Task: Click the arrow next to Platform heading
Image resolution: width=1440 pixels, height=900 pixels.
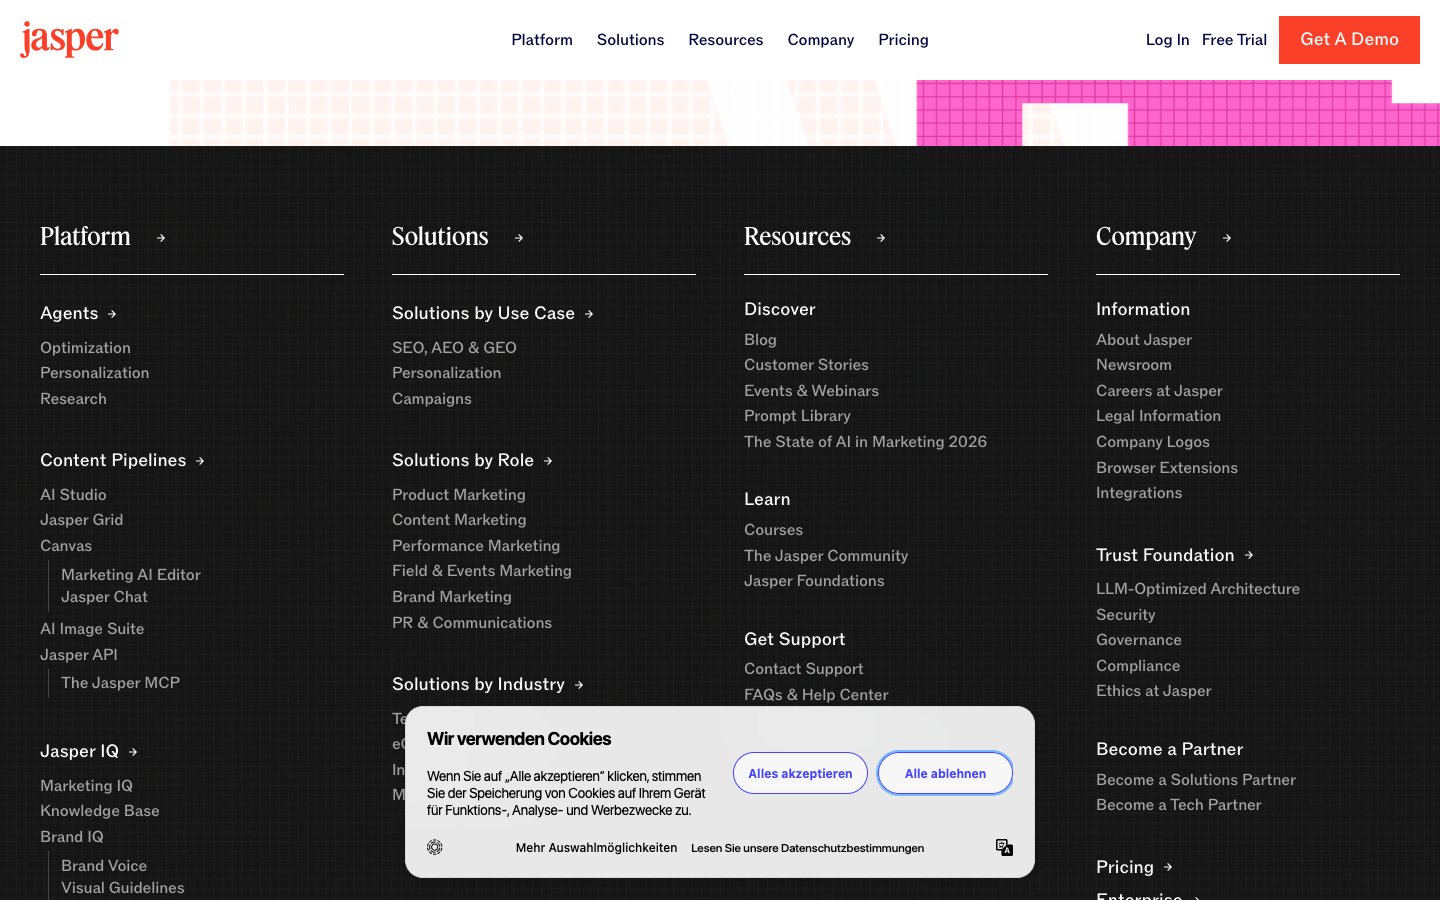Action: [161, 238]
